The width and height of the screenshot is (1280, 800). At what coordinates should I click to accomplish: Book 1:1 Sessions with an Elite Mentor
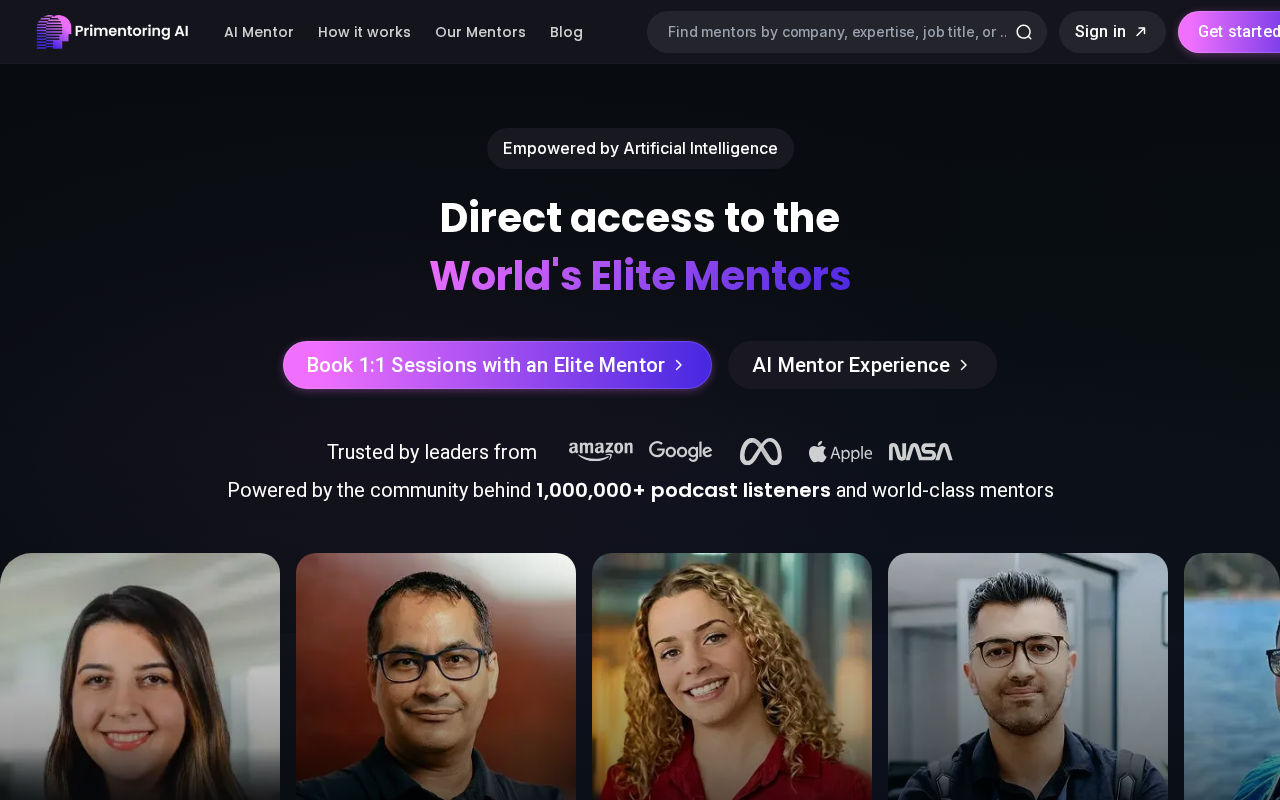pos(497,365)
